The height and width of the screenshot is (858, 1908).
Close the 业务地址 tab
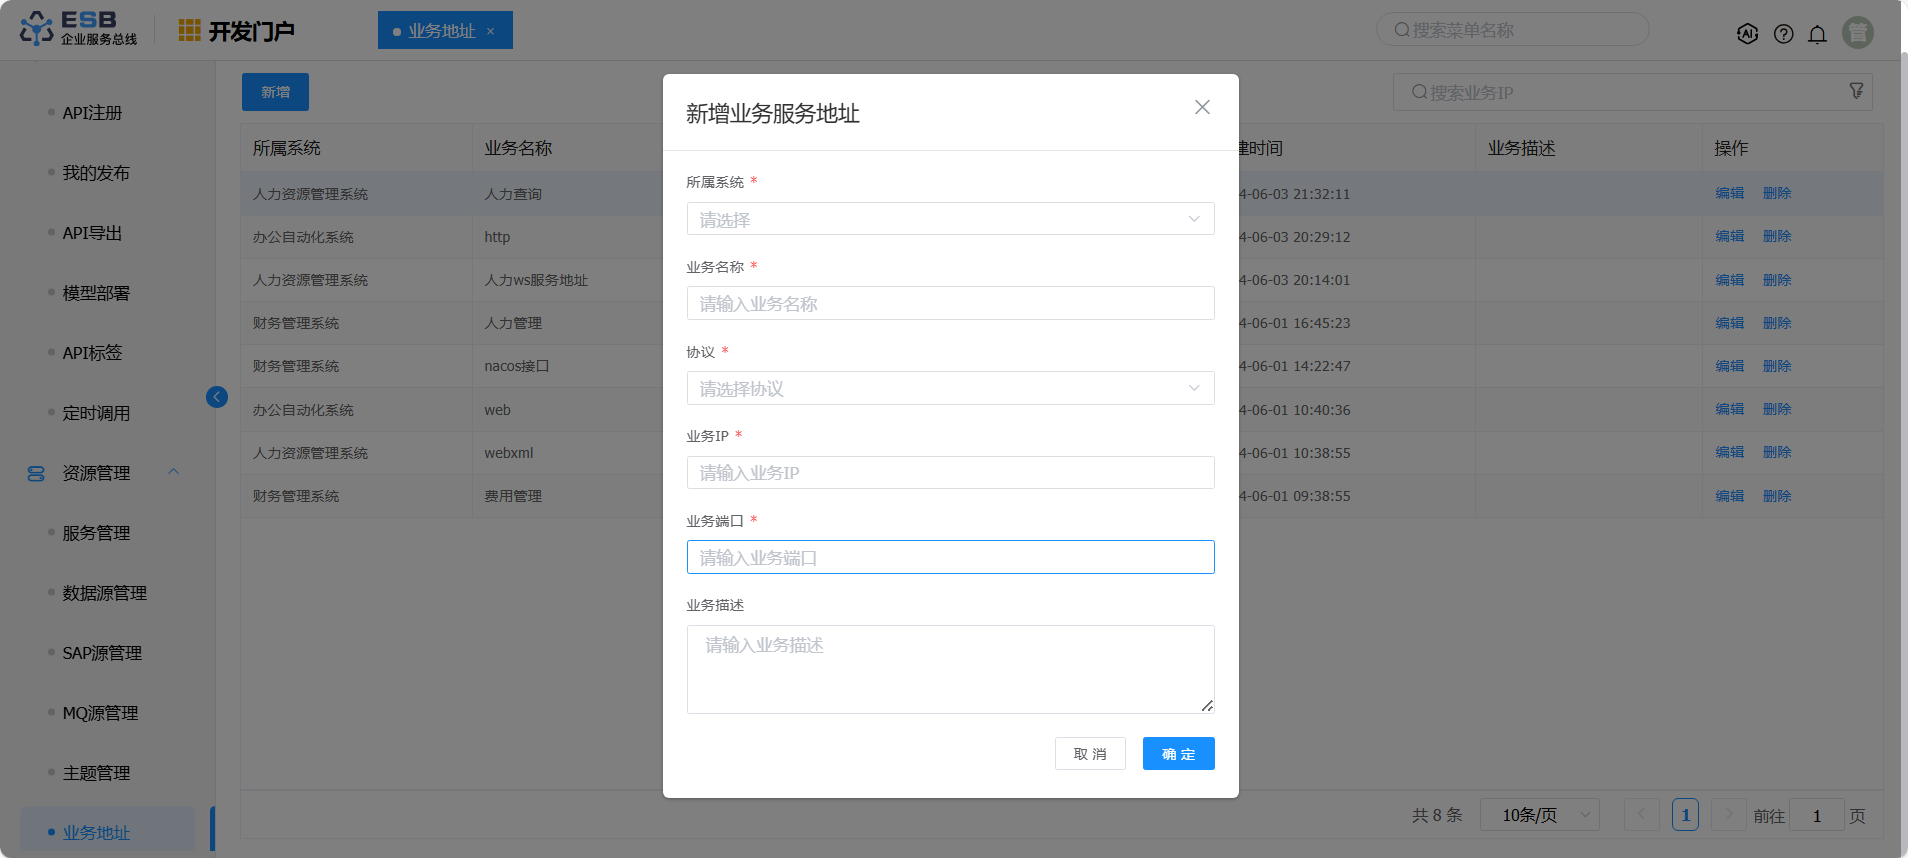click(491, 31)
